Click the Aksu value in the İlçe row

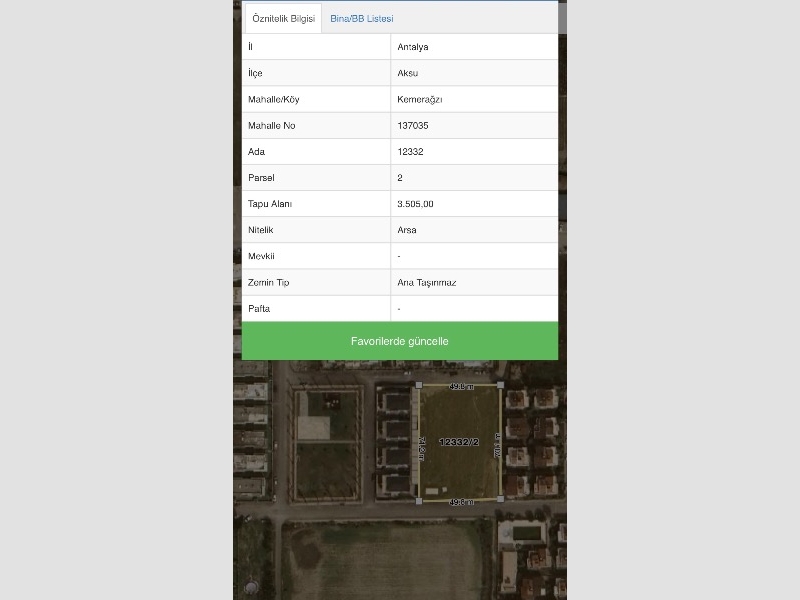tap(407, 73)
